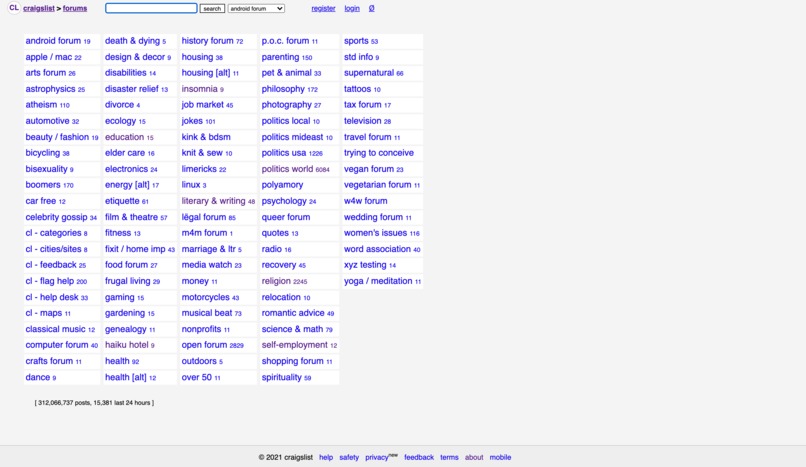806x467 pixels.
Task: Open the disaster relief forum
Action: pos(132,89)
